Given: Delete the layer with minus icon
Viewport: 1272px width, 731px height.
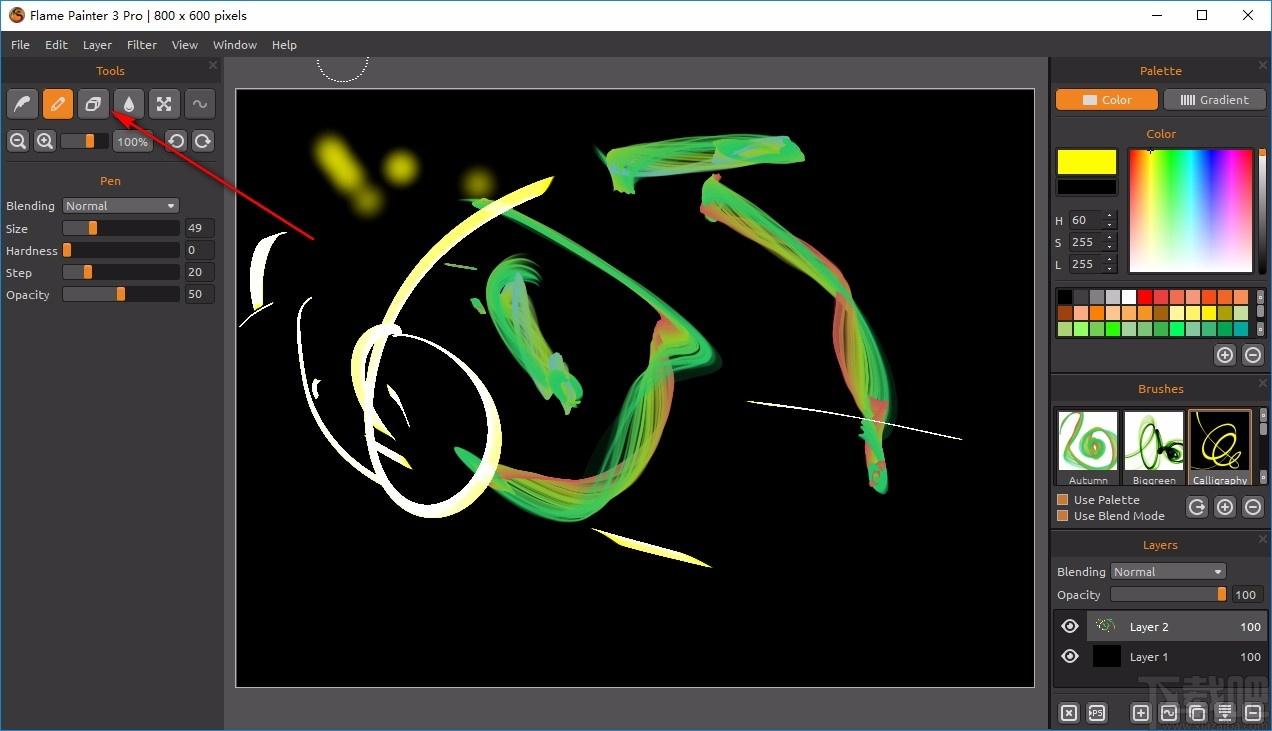Looking at the screenshot, I should [x=1253, y=713].
